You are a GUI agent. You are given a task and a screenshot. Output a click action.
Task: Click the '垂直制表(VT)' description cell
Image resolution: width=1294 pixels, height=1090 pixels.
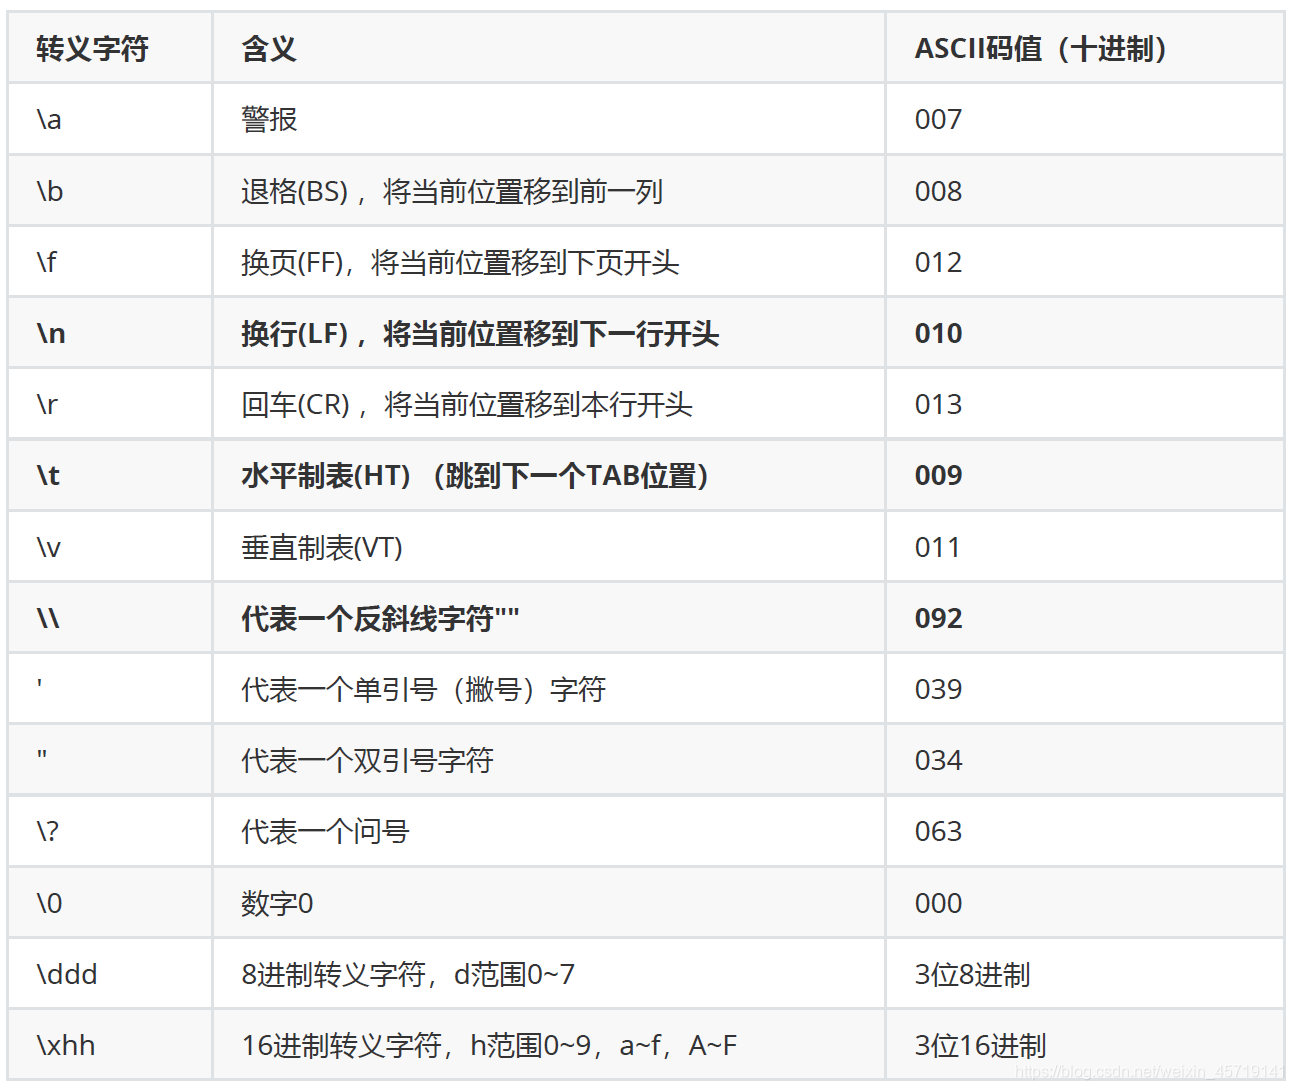coord(548,547)
